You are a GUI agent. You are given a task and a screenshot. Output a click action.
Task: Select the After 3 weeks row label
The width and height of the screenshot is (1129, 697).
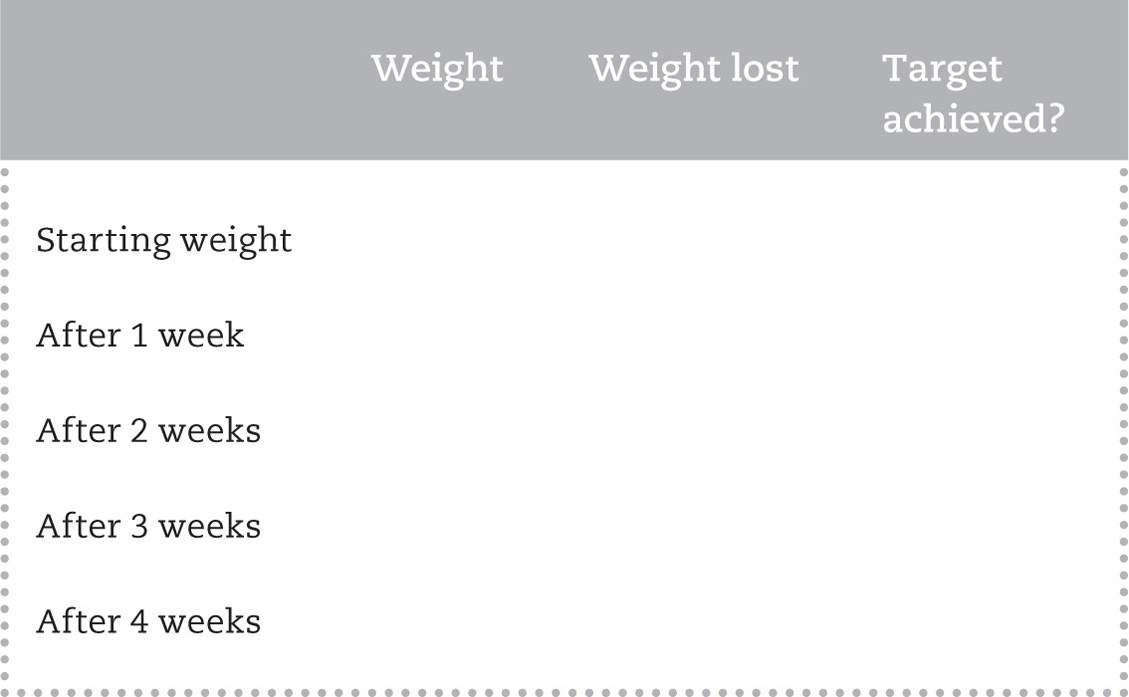[x=148, y=526]
